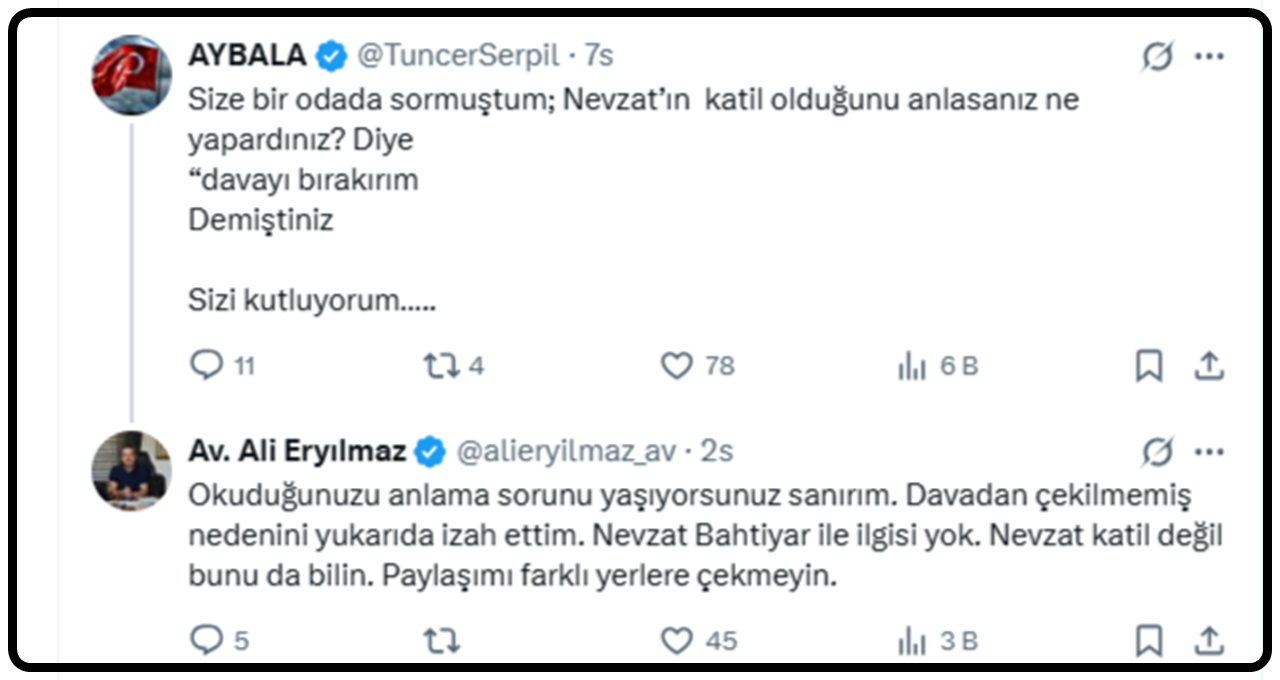Viewport: 1280px width, 680px height.
Task: Share AYBALA's tweet
Action: point(1209,367)
